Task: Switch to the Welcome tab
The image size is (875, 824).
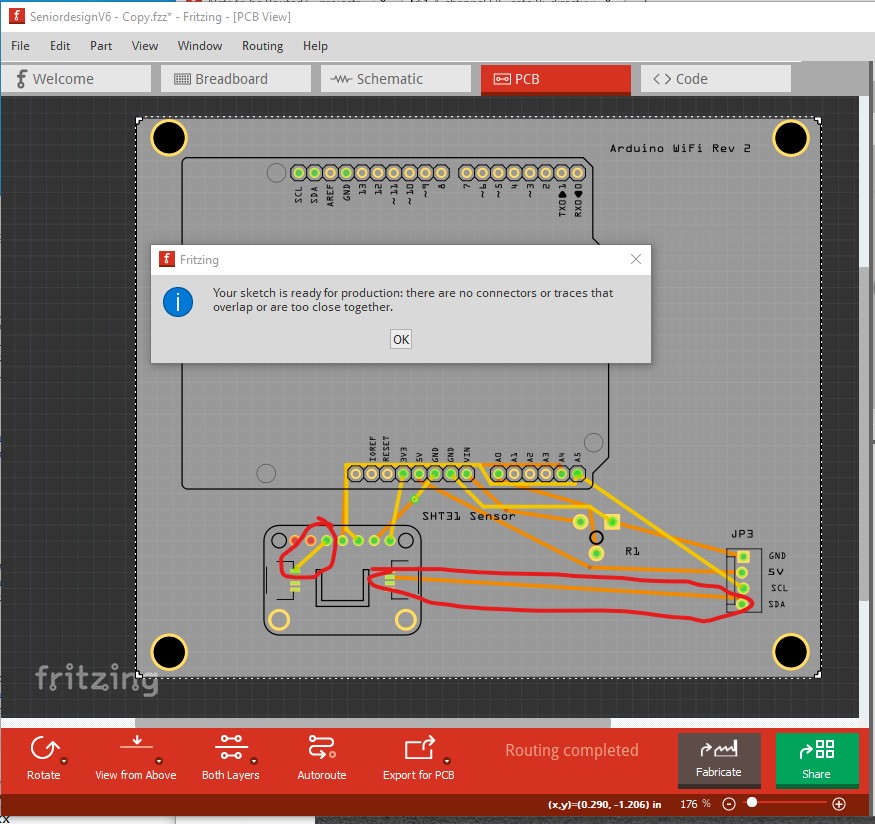Action: pyautogui.click(x=76, y=79)
